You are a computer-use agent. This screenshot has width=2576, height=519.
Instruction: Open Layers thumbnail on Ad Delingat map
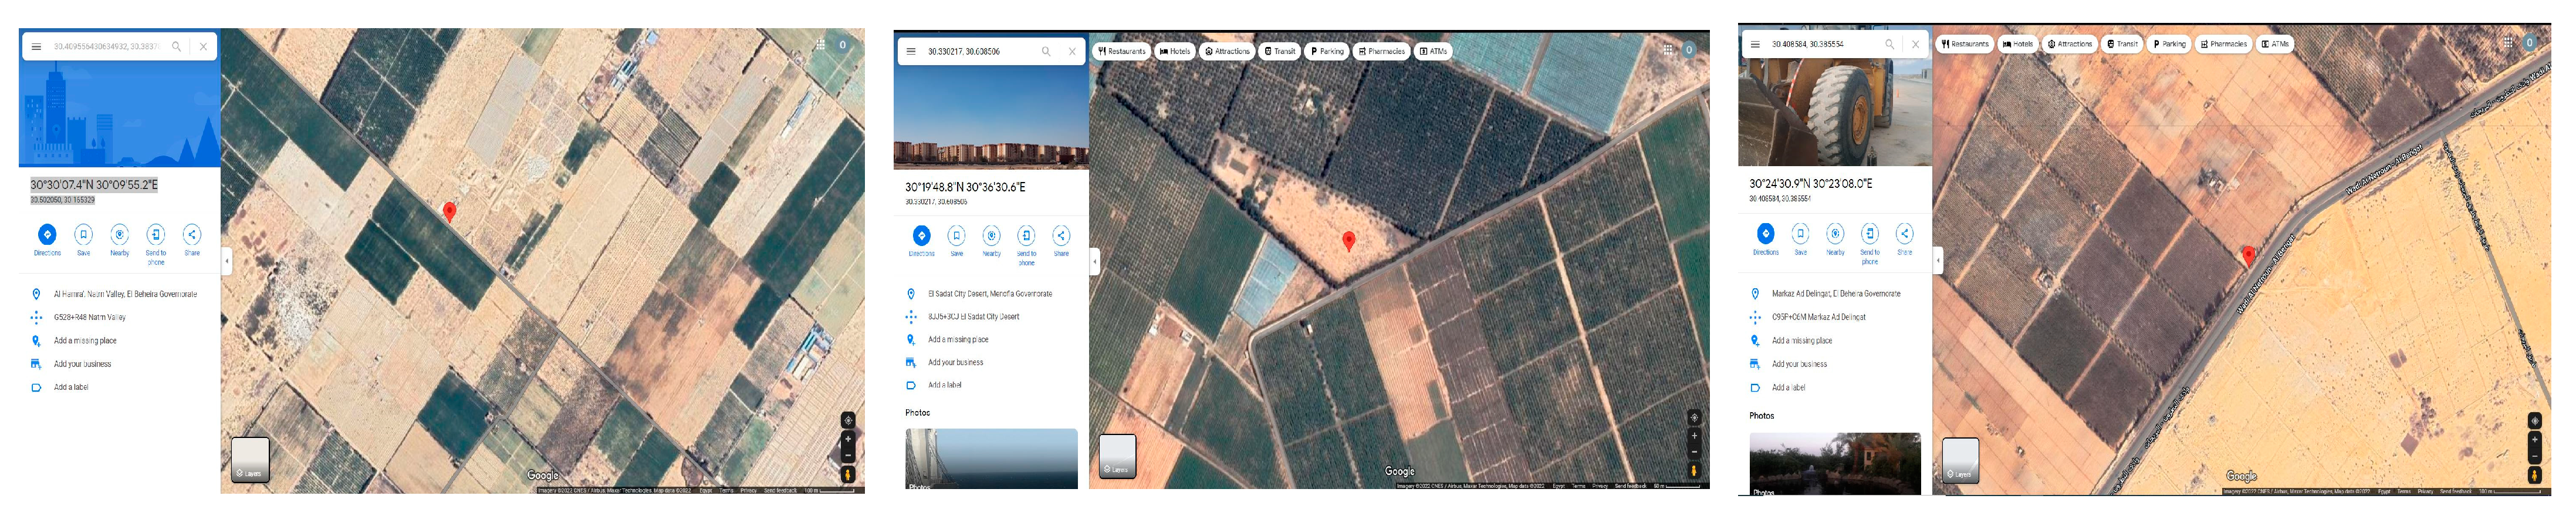1960,460
